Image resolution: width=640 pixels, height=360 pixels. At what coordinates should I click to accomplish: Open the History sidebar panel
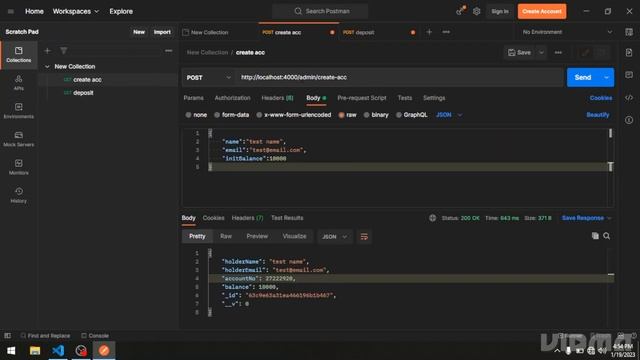[18, 196]
